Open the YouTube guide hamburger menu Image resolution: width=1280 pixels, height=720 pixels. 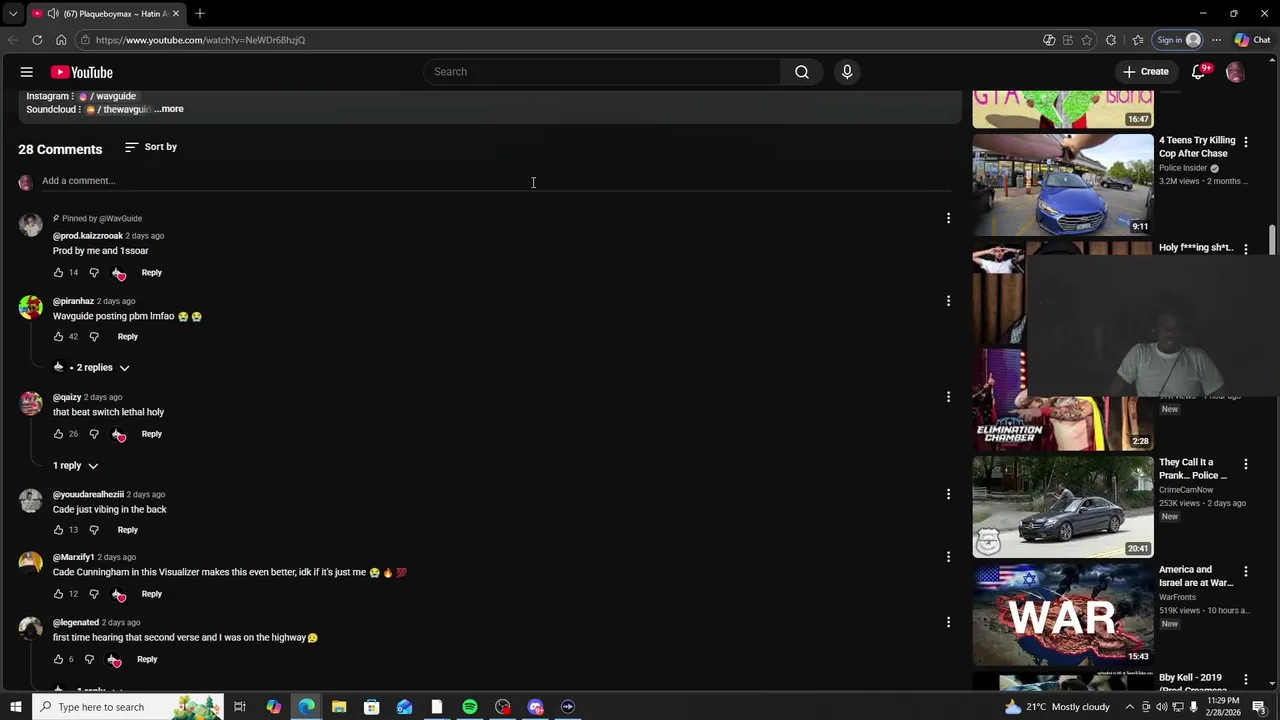27,72
